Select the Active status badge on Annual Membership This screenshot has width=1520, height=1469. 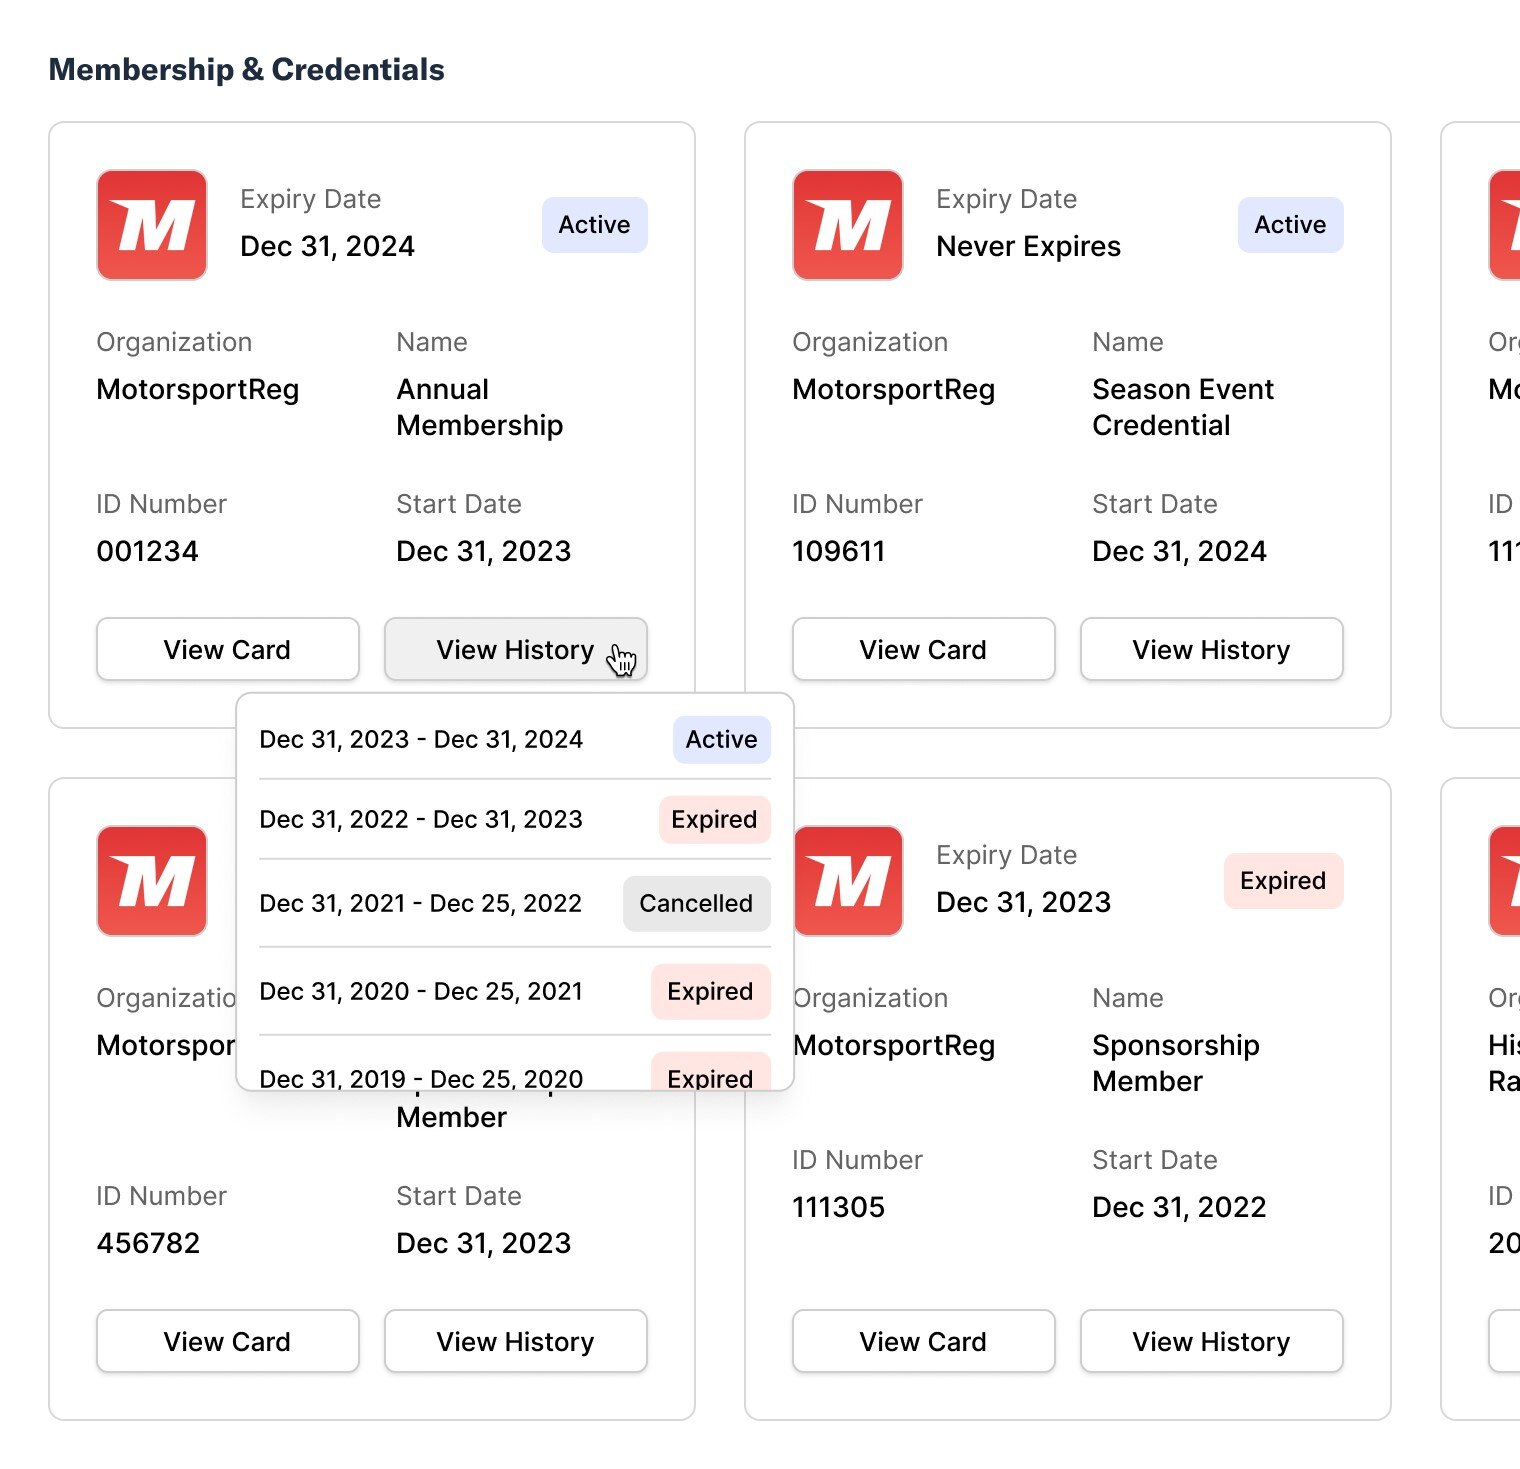[x=594, y=225]
